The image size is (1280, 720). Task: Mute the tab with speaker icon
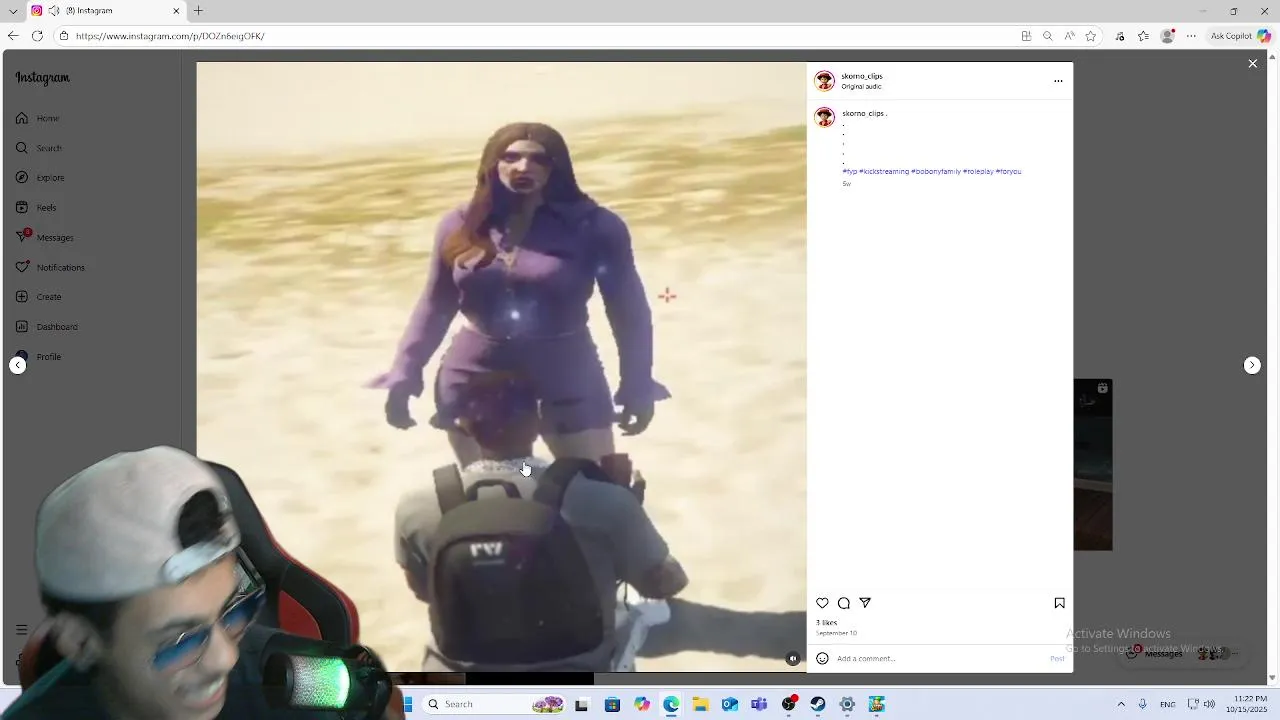pos(53,11)
